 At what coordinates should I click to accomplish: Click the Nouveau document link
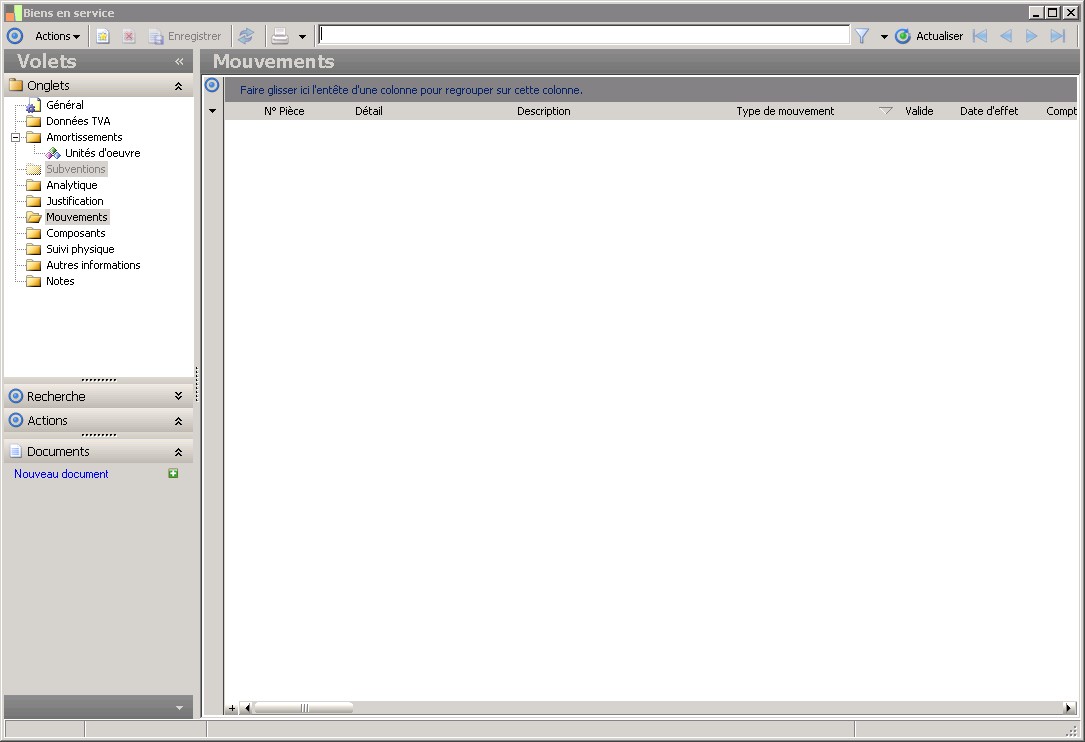pos(61,474)
